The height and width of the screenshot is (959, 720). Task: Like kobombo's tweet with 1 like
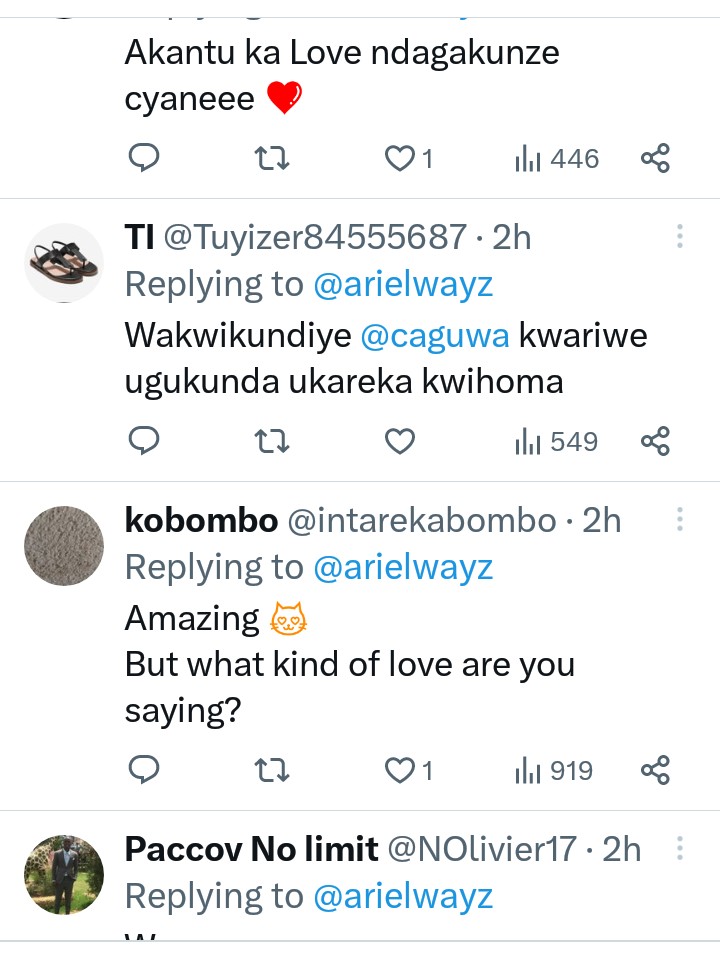pos(401,770)
